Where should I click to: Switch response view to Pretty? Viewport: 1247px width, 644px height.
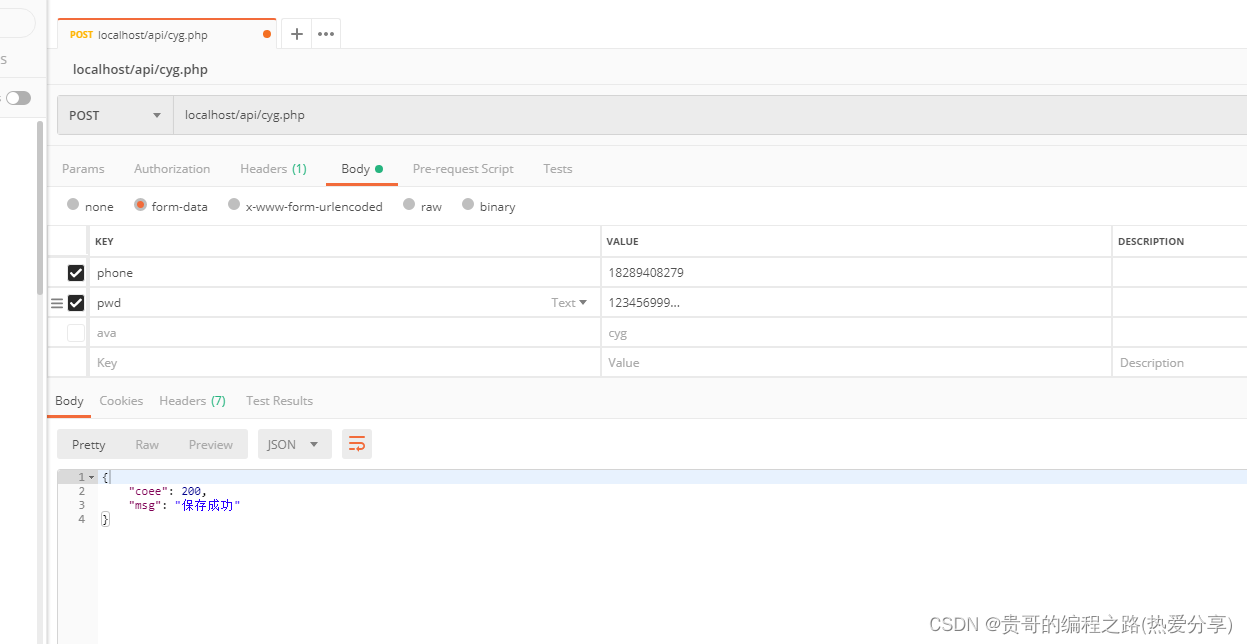89,444
